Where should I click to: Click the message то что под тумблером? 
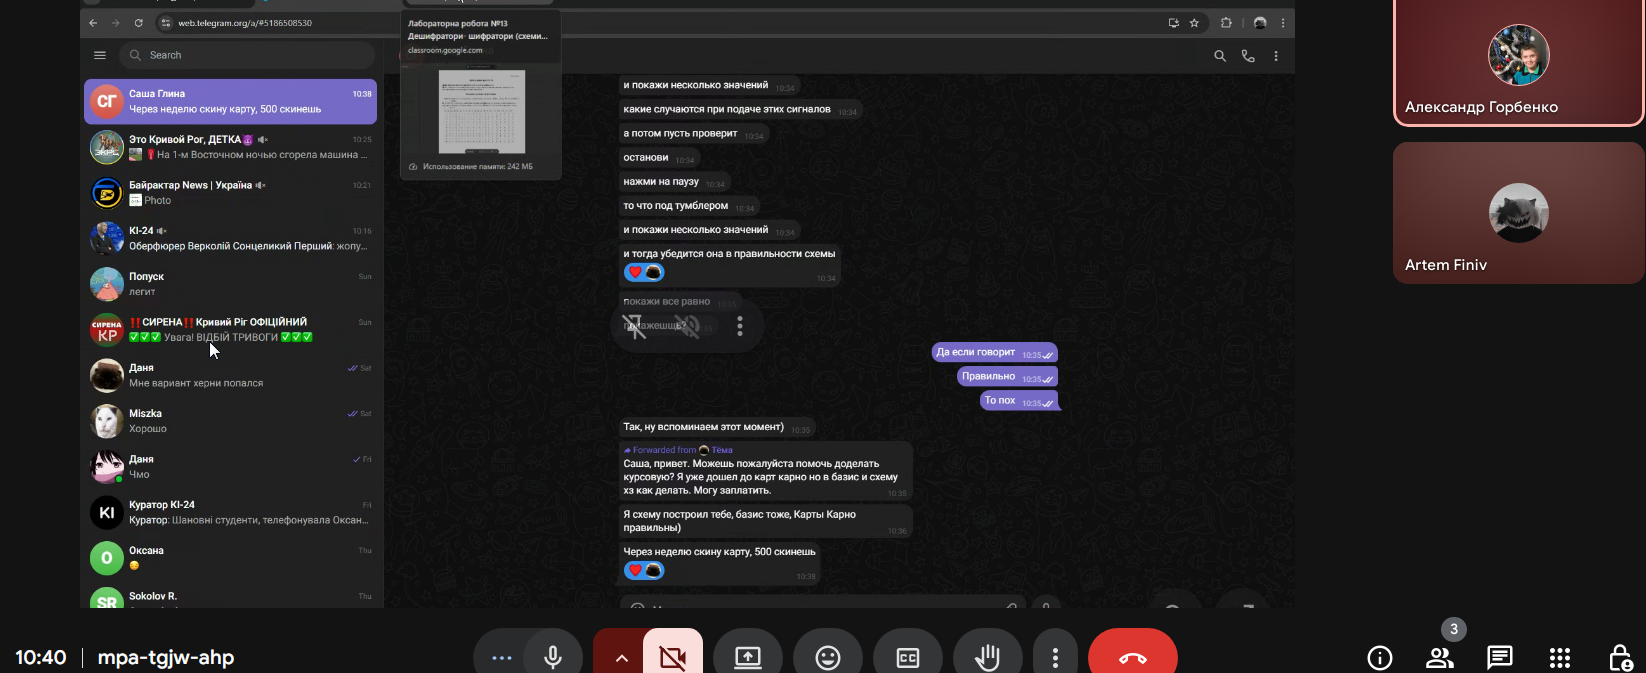689,206
